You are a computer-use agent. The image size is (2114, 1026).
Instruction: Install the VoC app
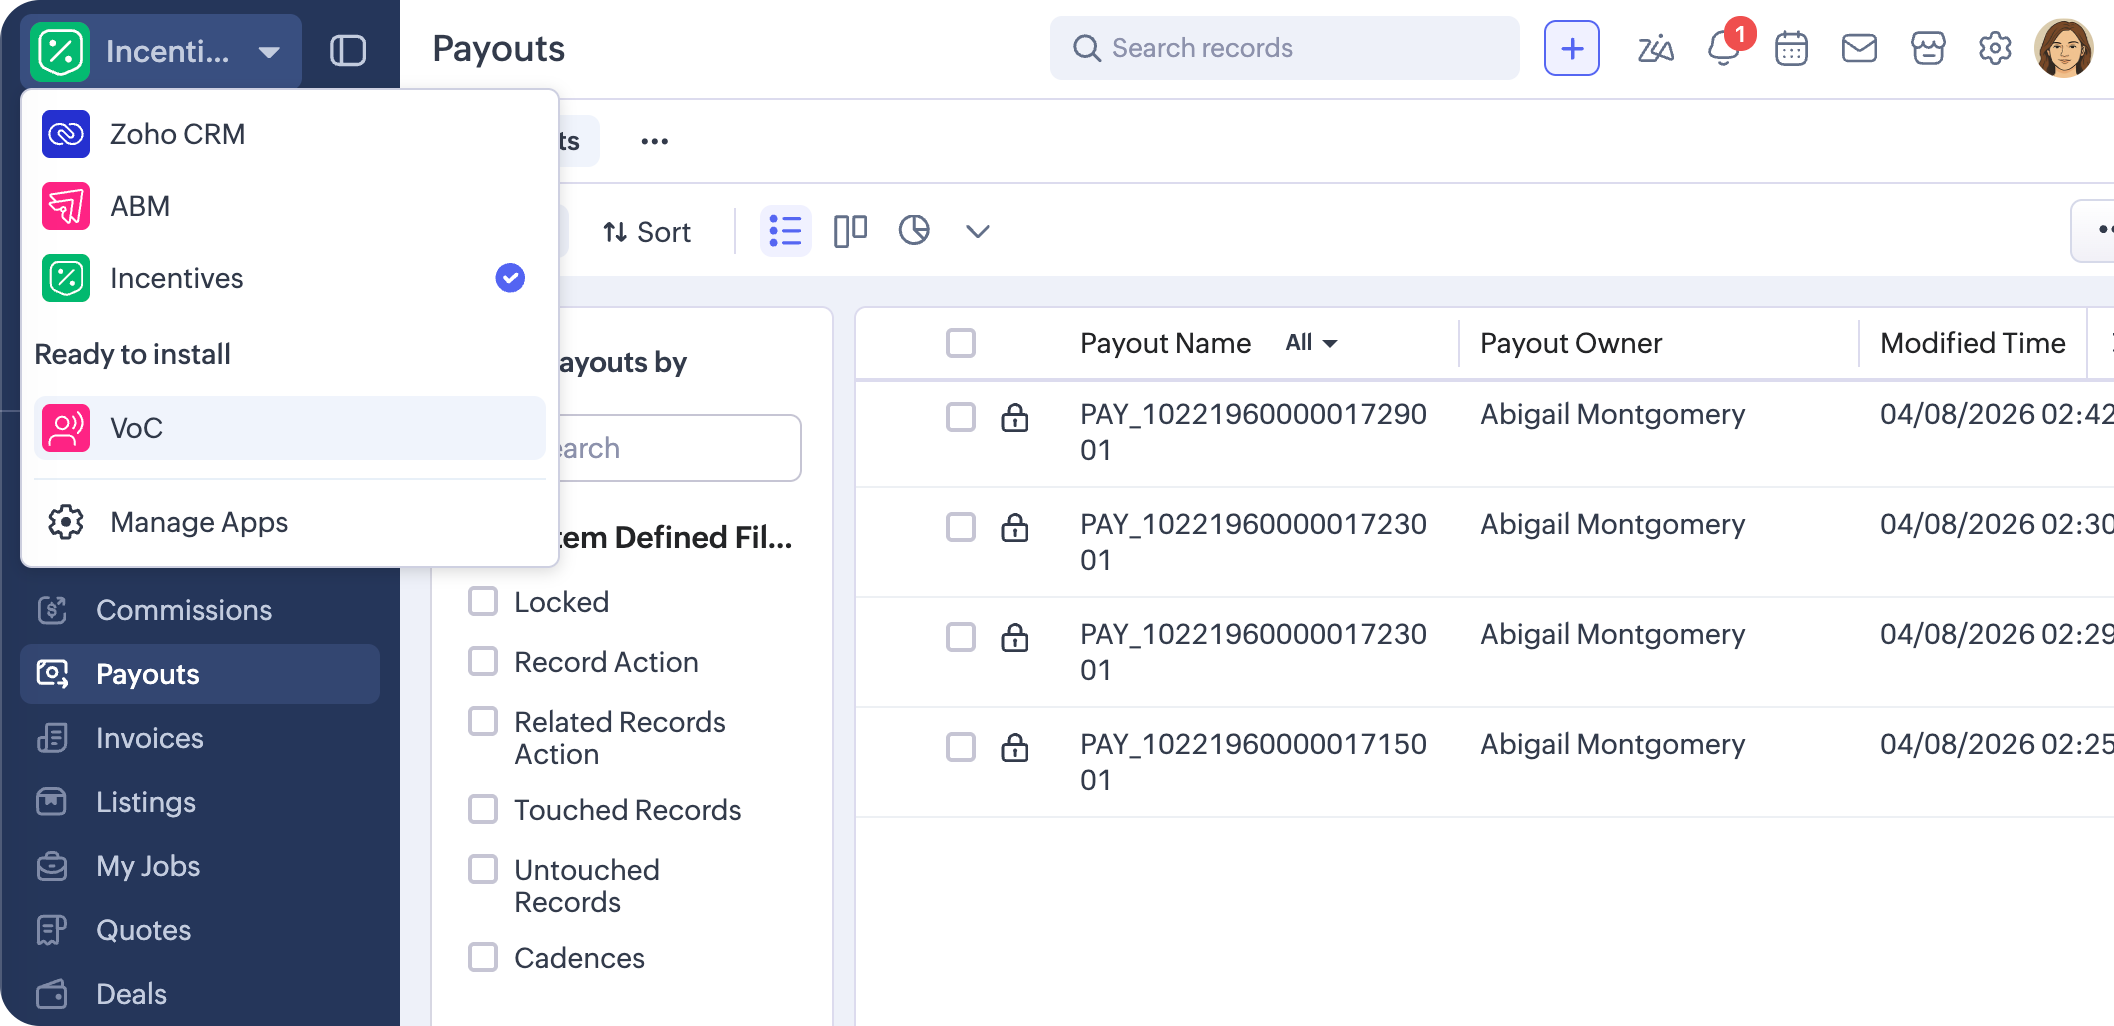click(290, 428)
